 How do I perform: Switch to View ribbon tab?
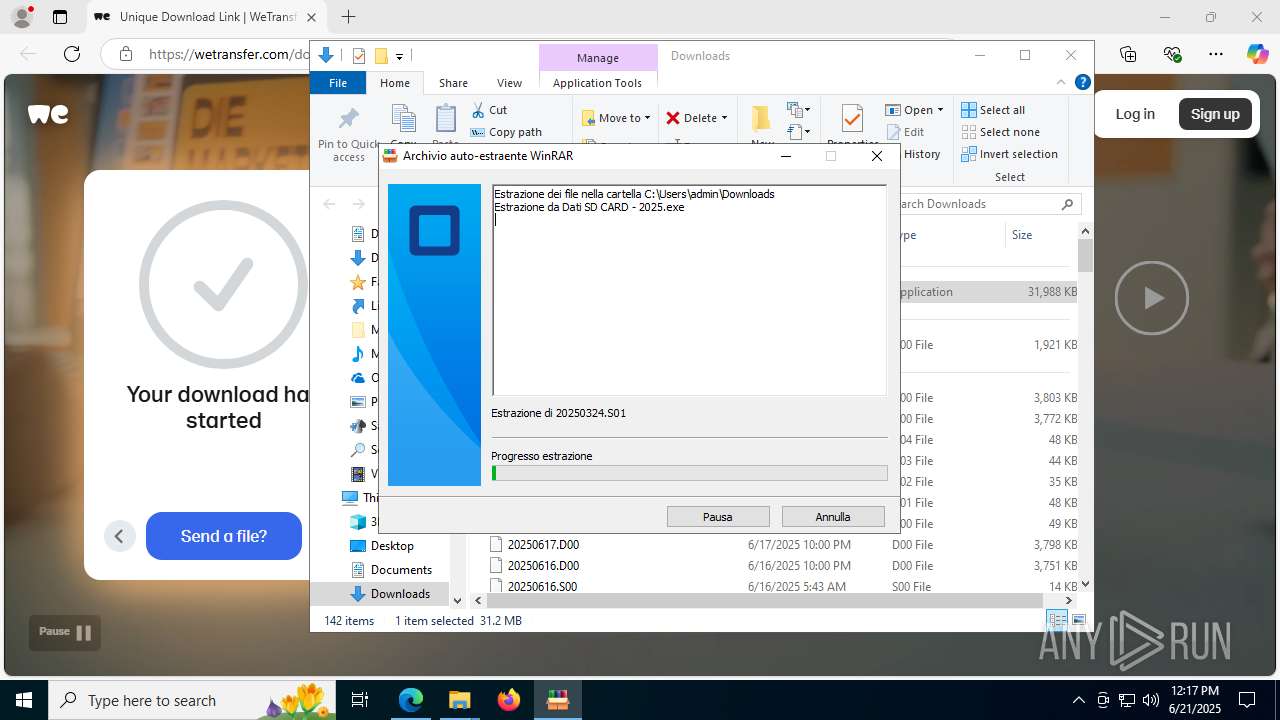pyautogui.click(x=509, y=83)
